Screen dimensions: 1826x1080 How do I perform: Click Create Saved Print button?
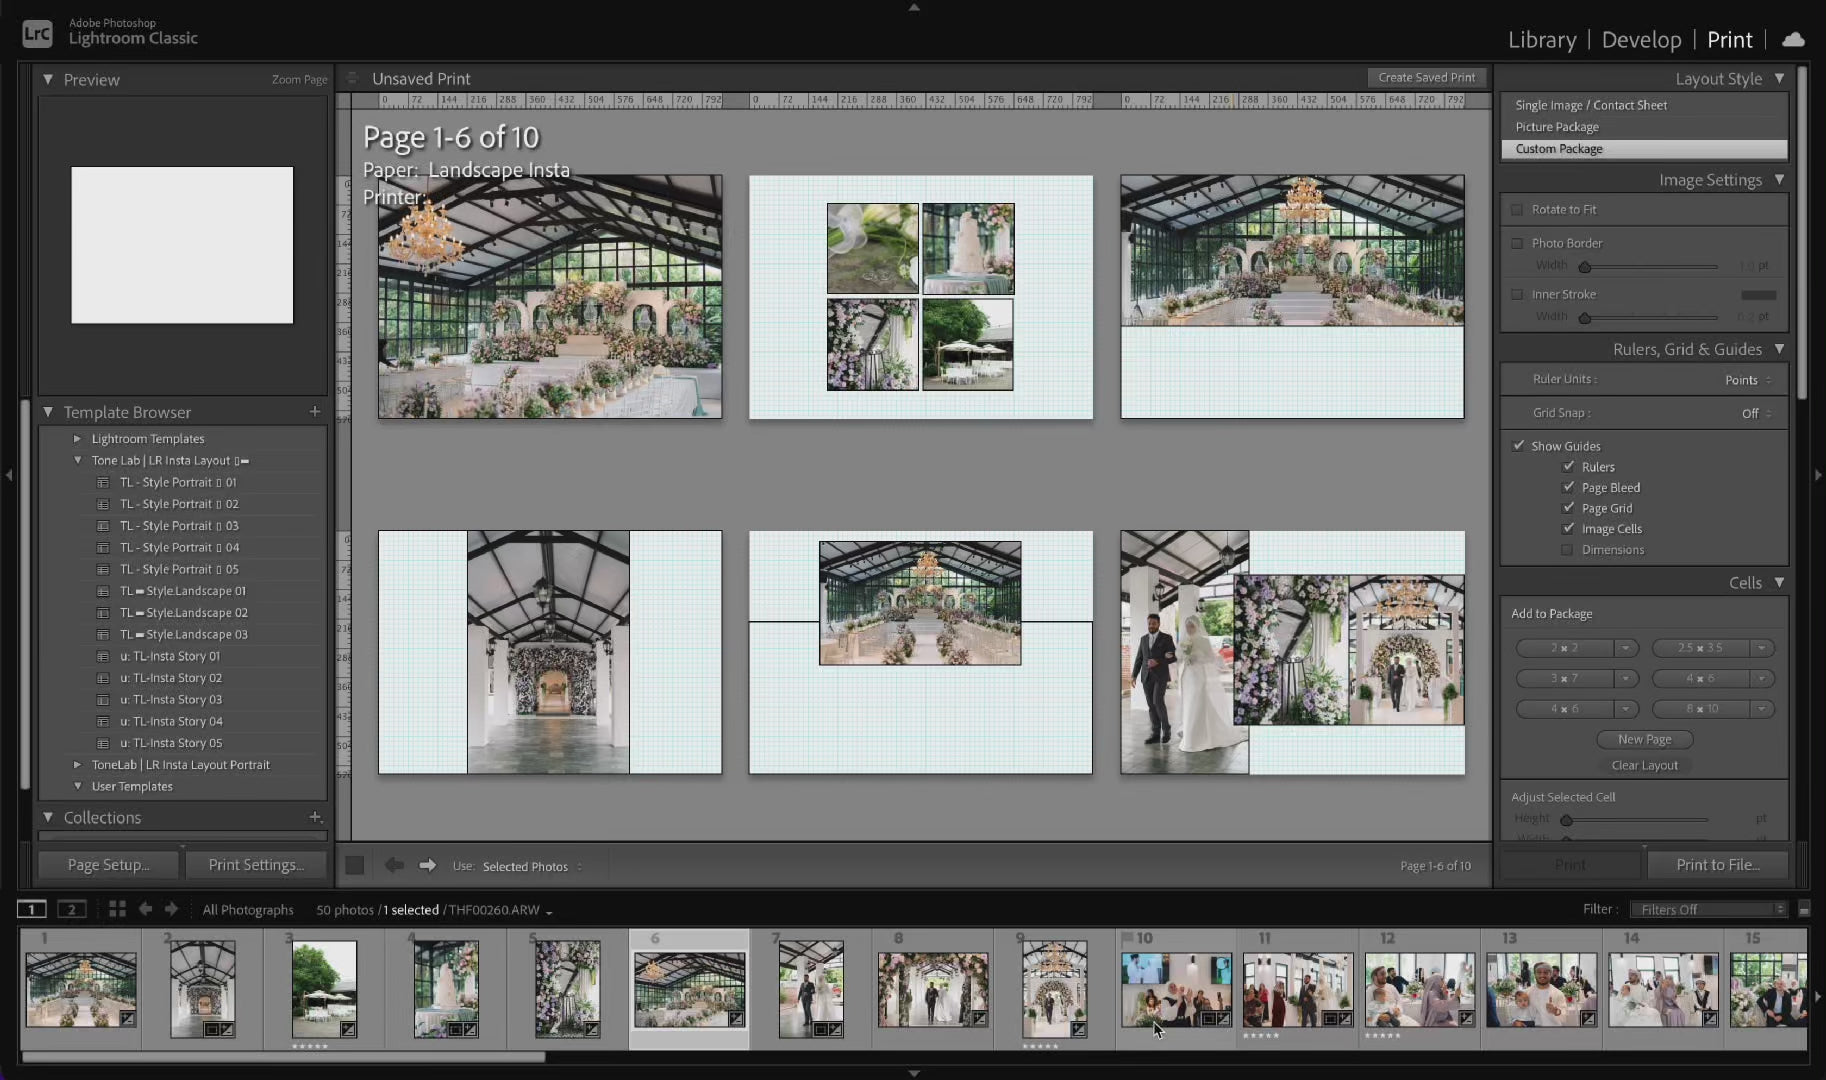click(1426, 78)
